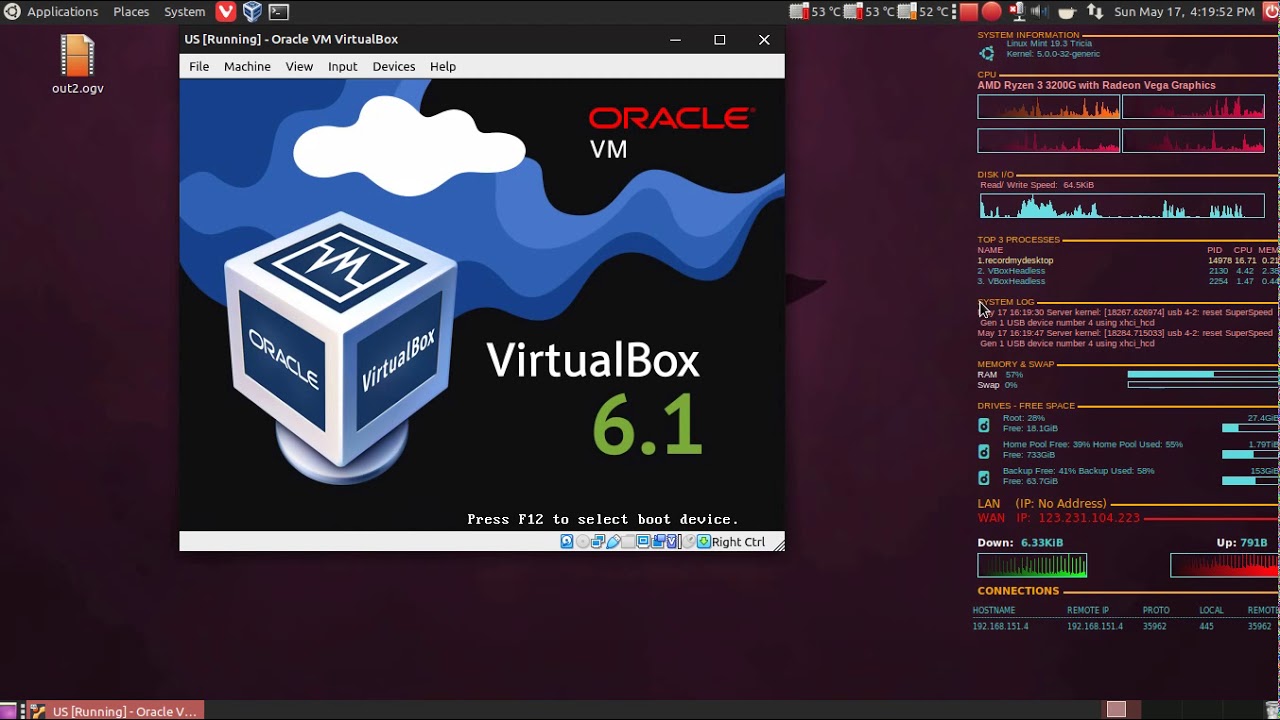Open out2.ogv file on desktop
Screen dimensions: 1280x720
[x=77, y=65]
